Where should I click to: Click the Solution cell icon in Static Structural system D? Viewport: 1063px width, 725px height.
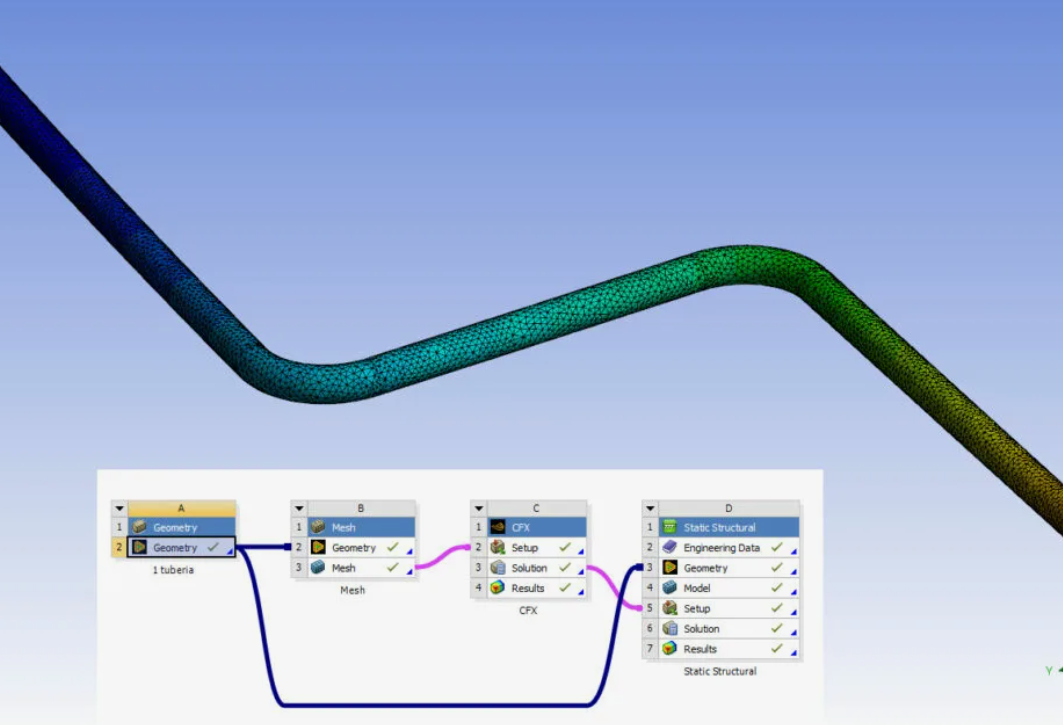670,629
